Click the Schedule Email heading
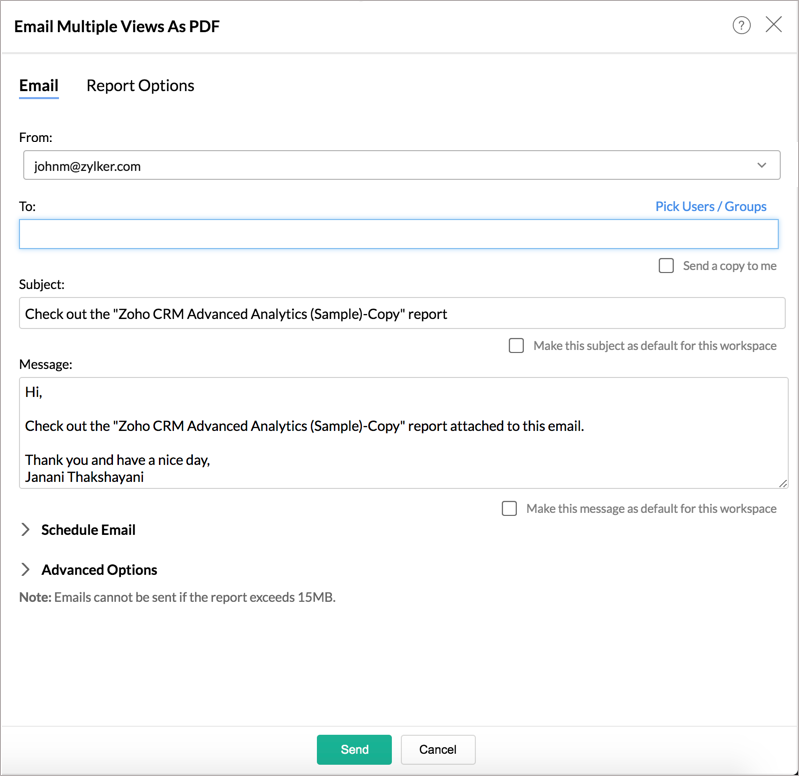The width and height of the screenshot is (799, 776). click(x=88, y=530)
